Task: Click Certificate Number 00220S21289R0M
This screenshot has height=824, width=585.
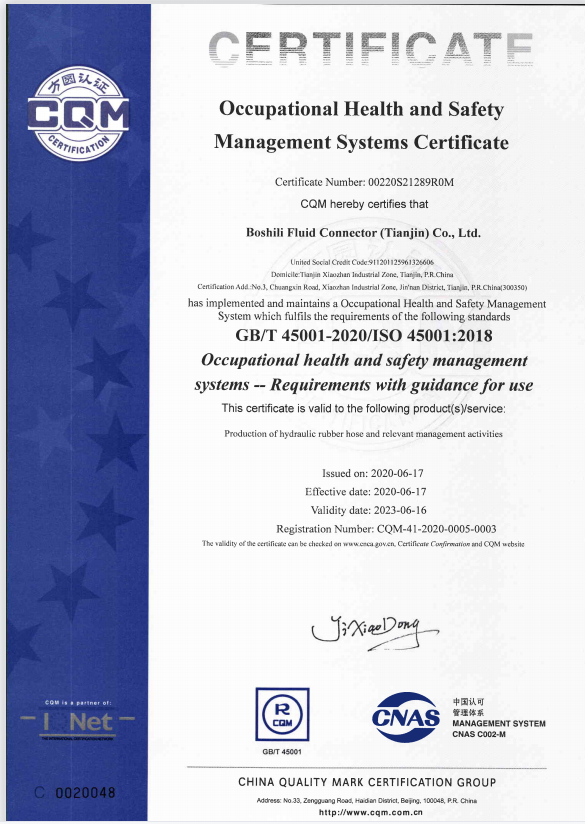Action: click(x=364, y=182)
